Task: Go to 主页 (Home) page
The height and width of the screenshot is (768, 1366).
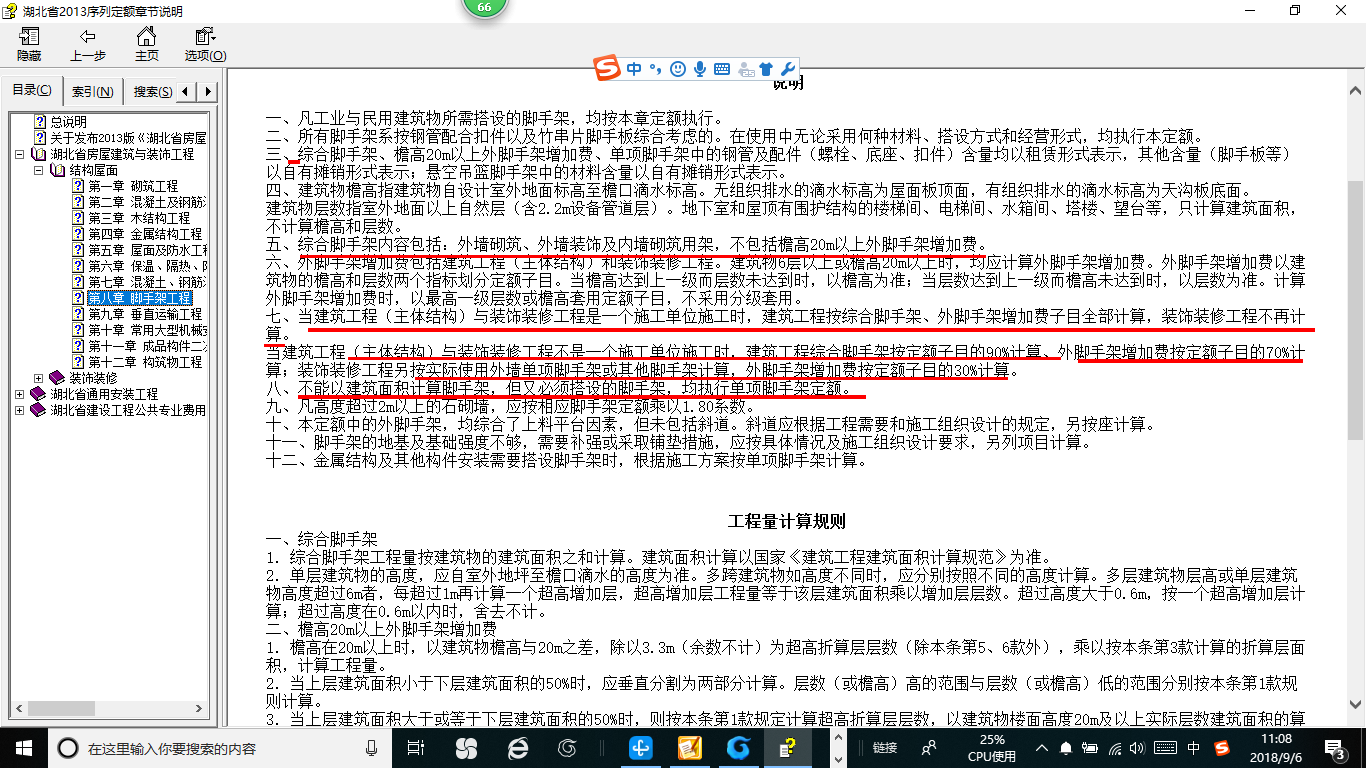Action: tap(147, 44)
